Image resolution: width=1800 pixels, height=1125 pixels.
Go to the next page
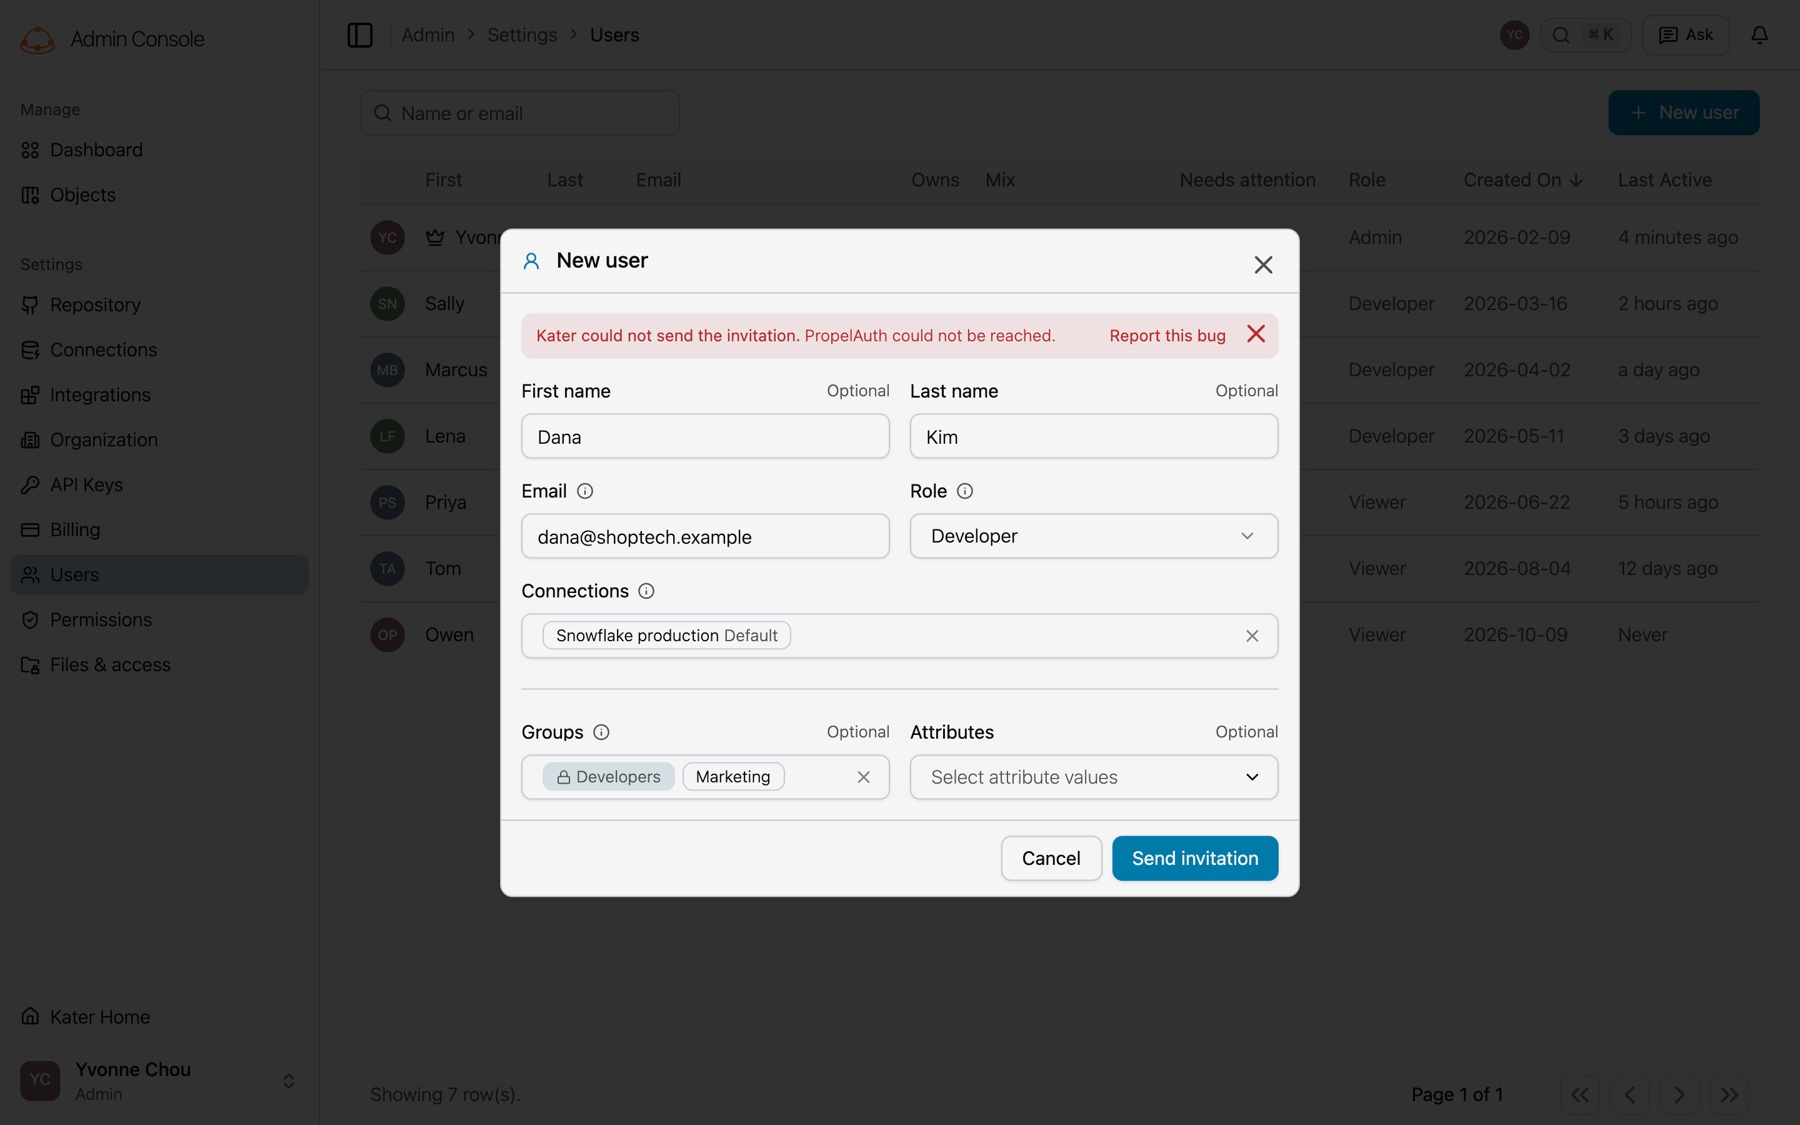[x=1680, y=1095]
